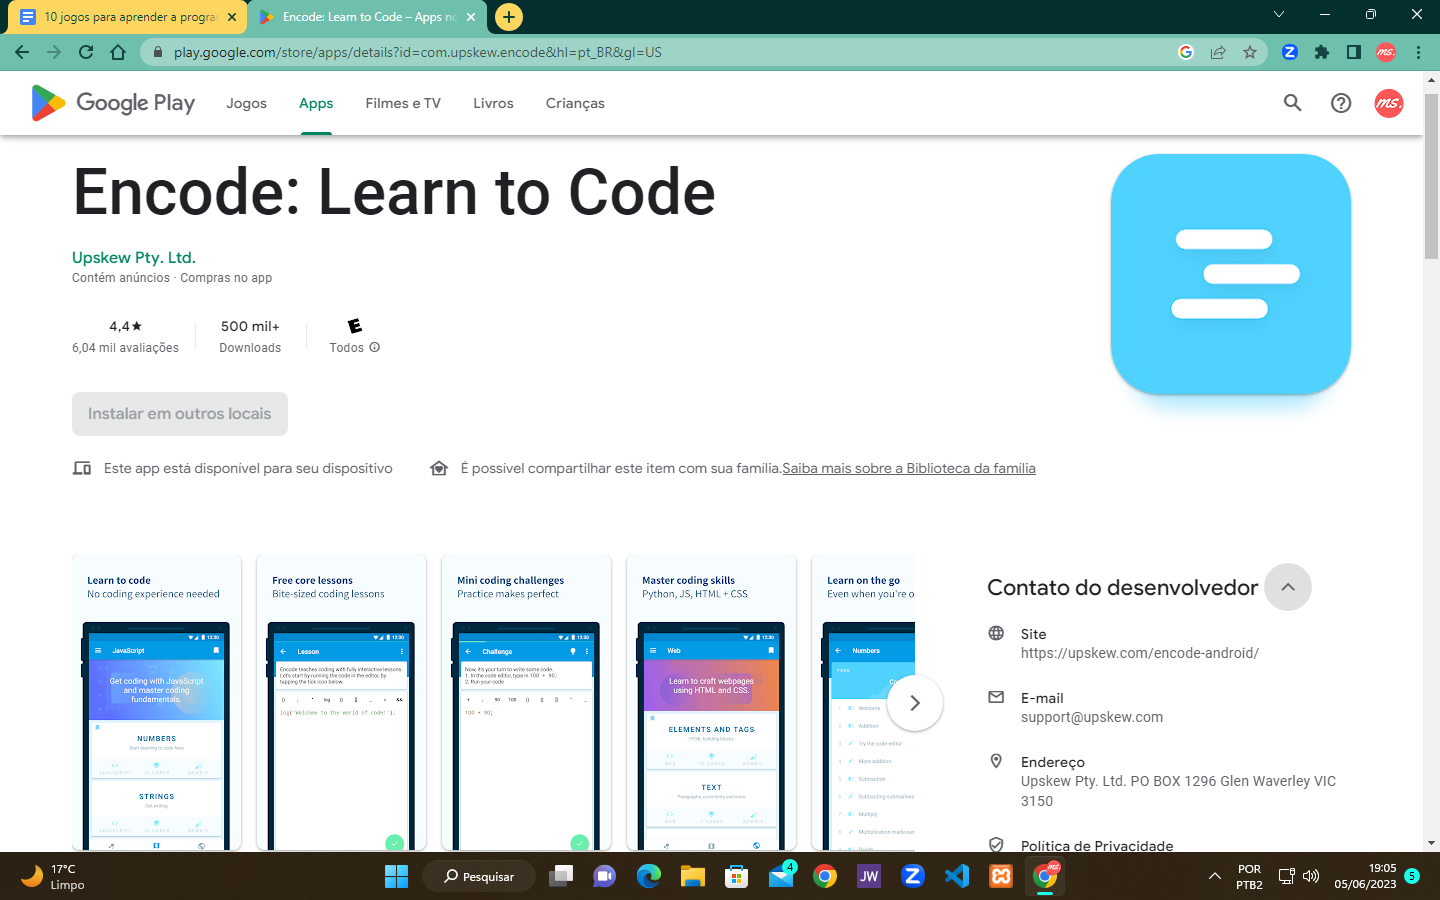Launch Microsoft Edge from taskbar
The width and height of the screenshot is (1440, 900).
coord(649,876)
